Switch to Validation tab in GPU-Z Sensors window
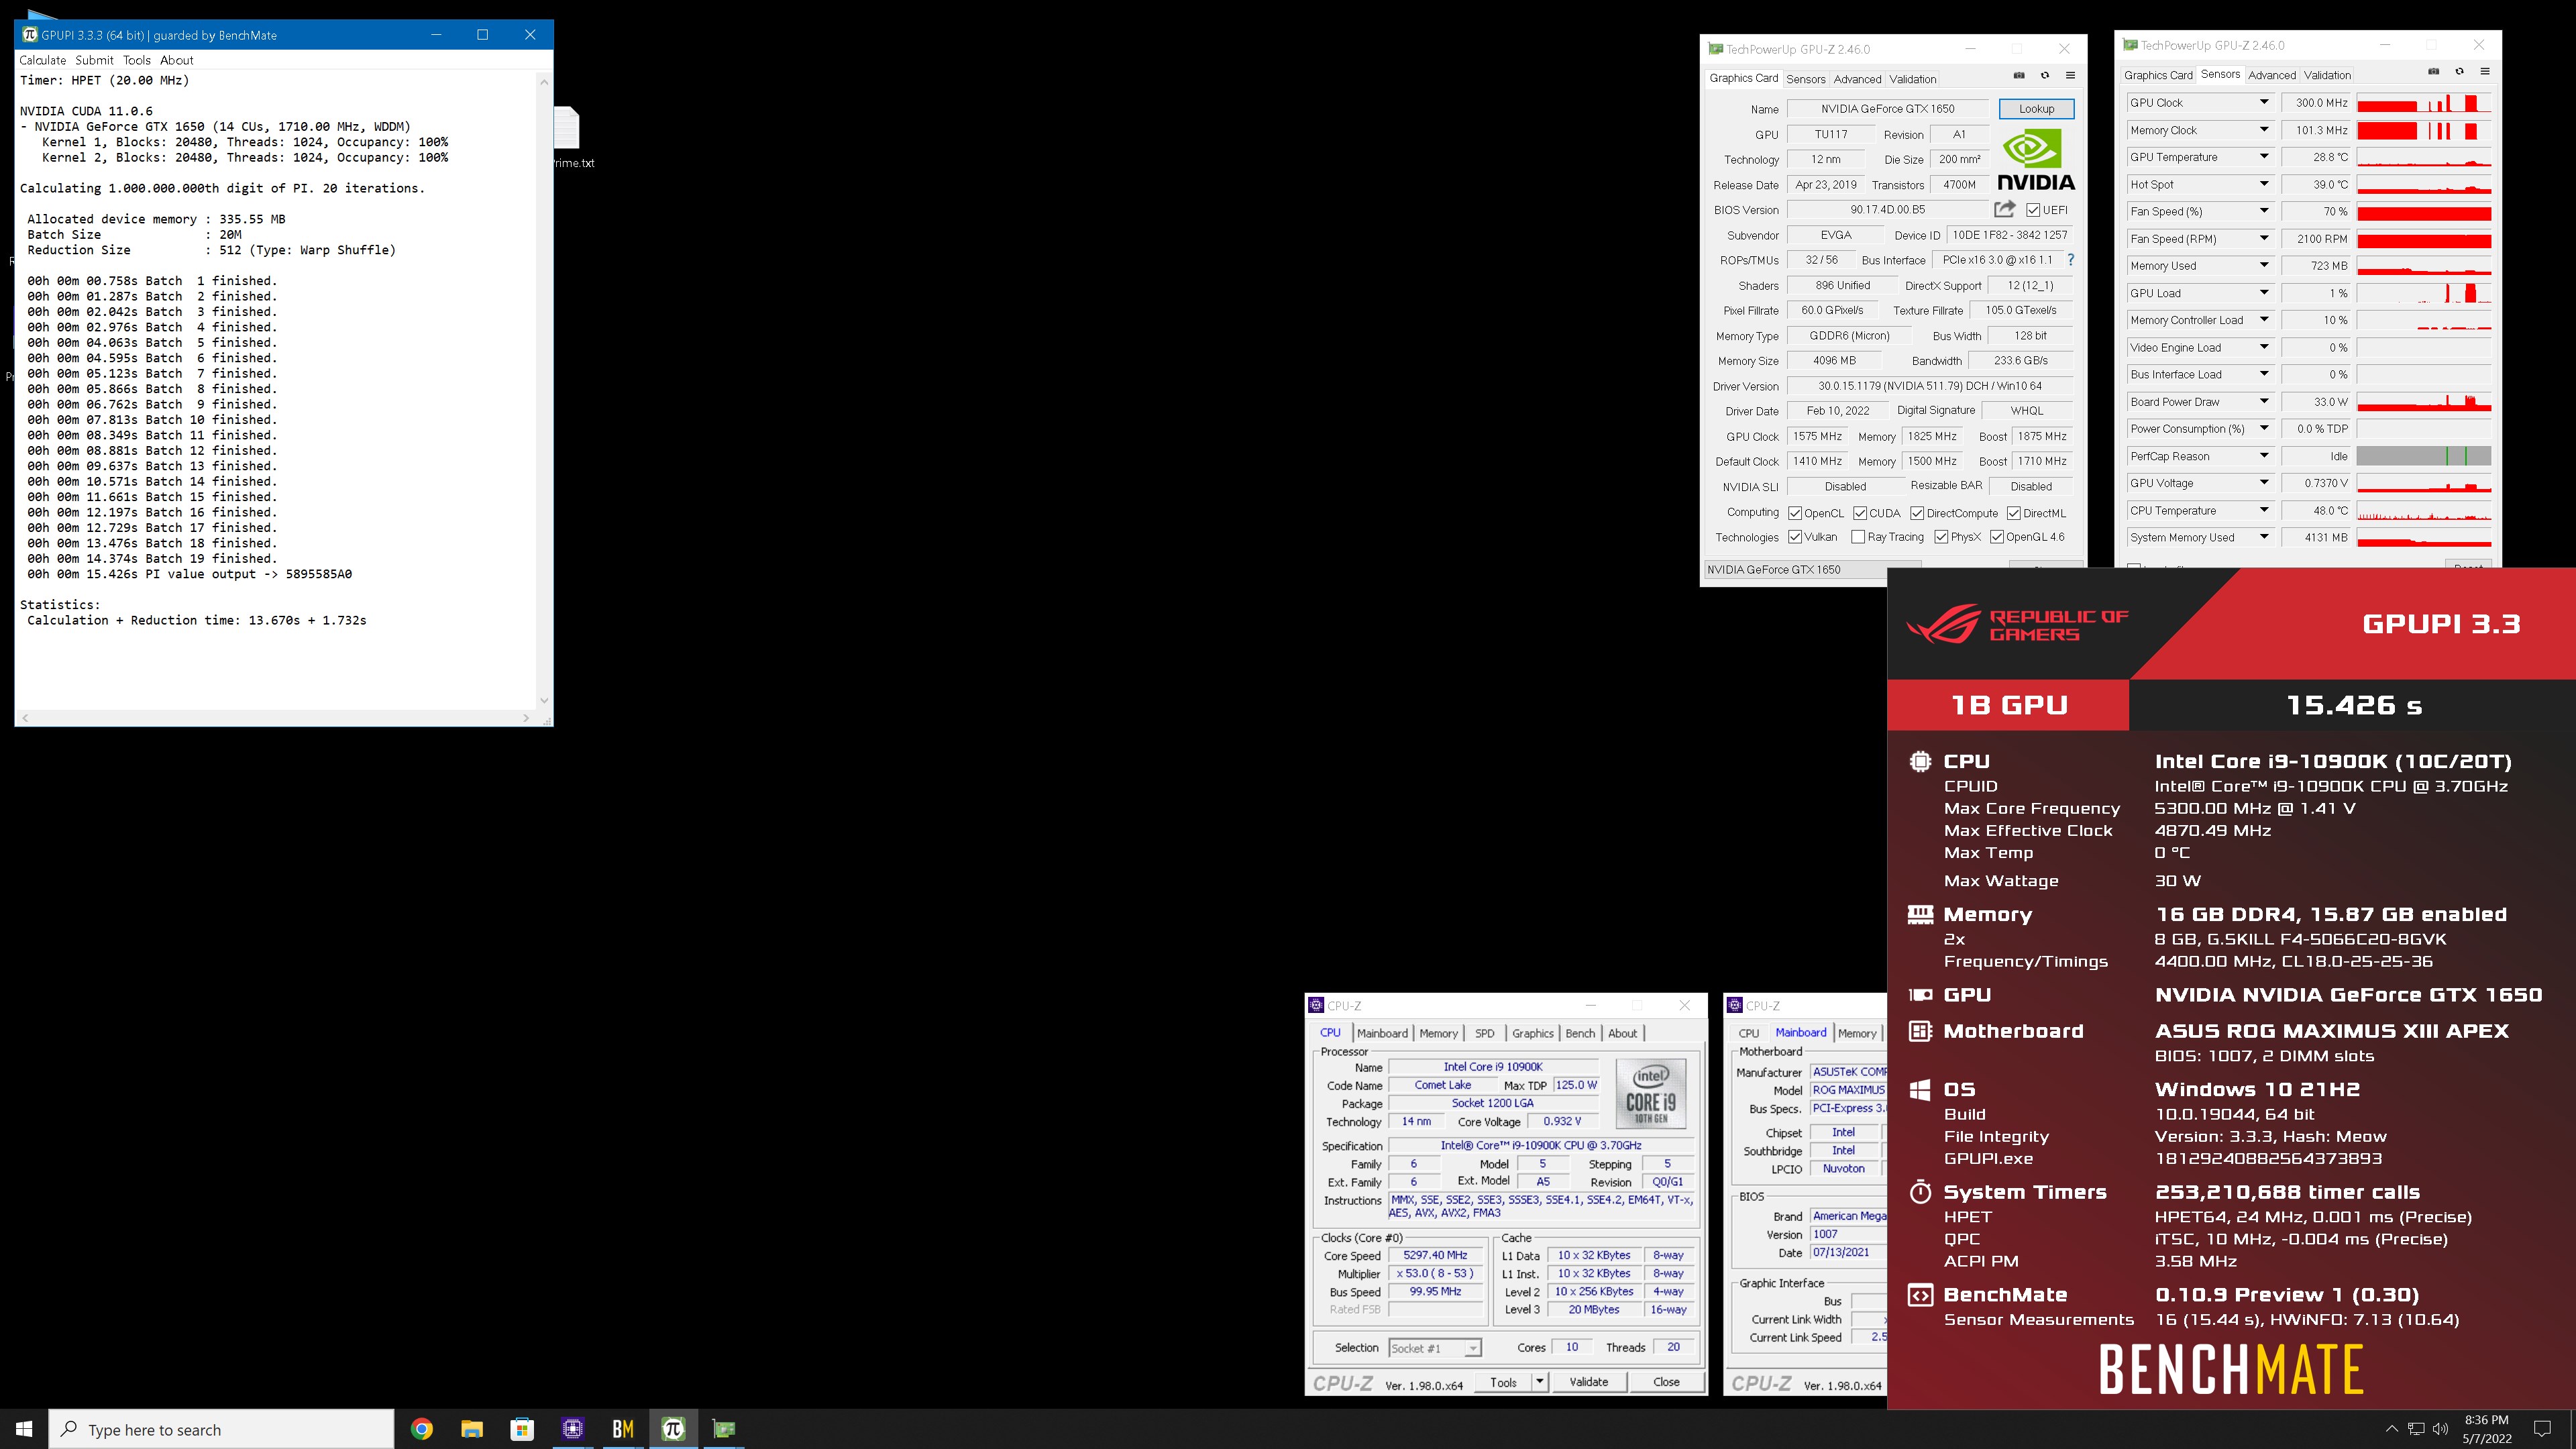 [2327, 75]
